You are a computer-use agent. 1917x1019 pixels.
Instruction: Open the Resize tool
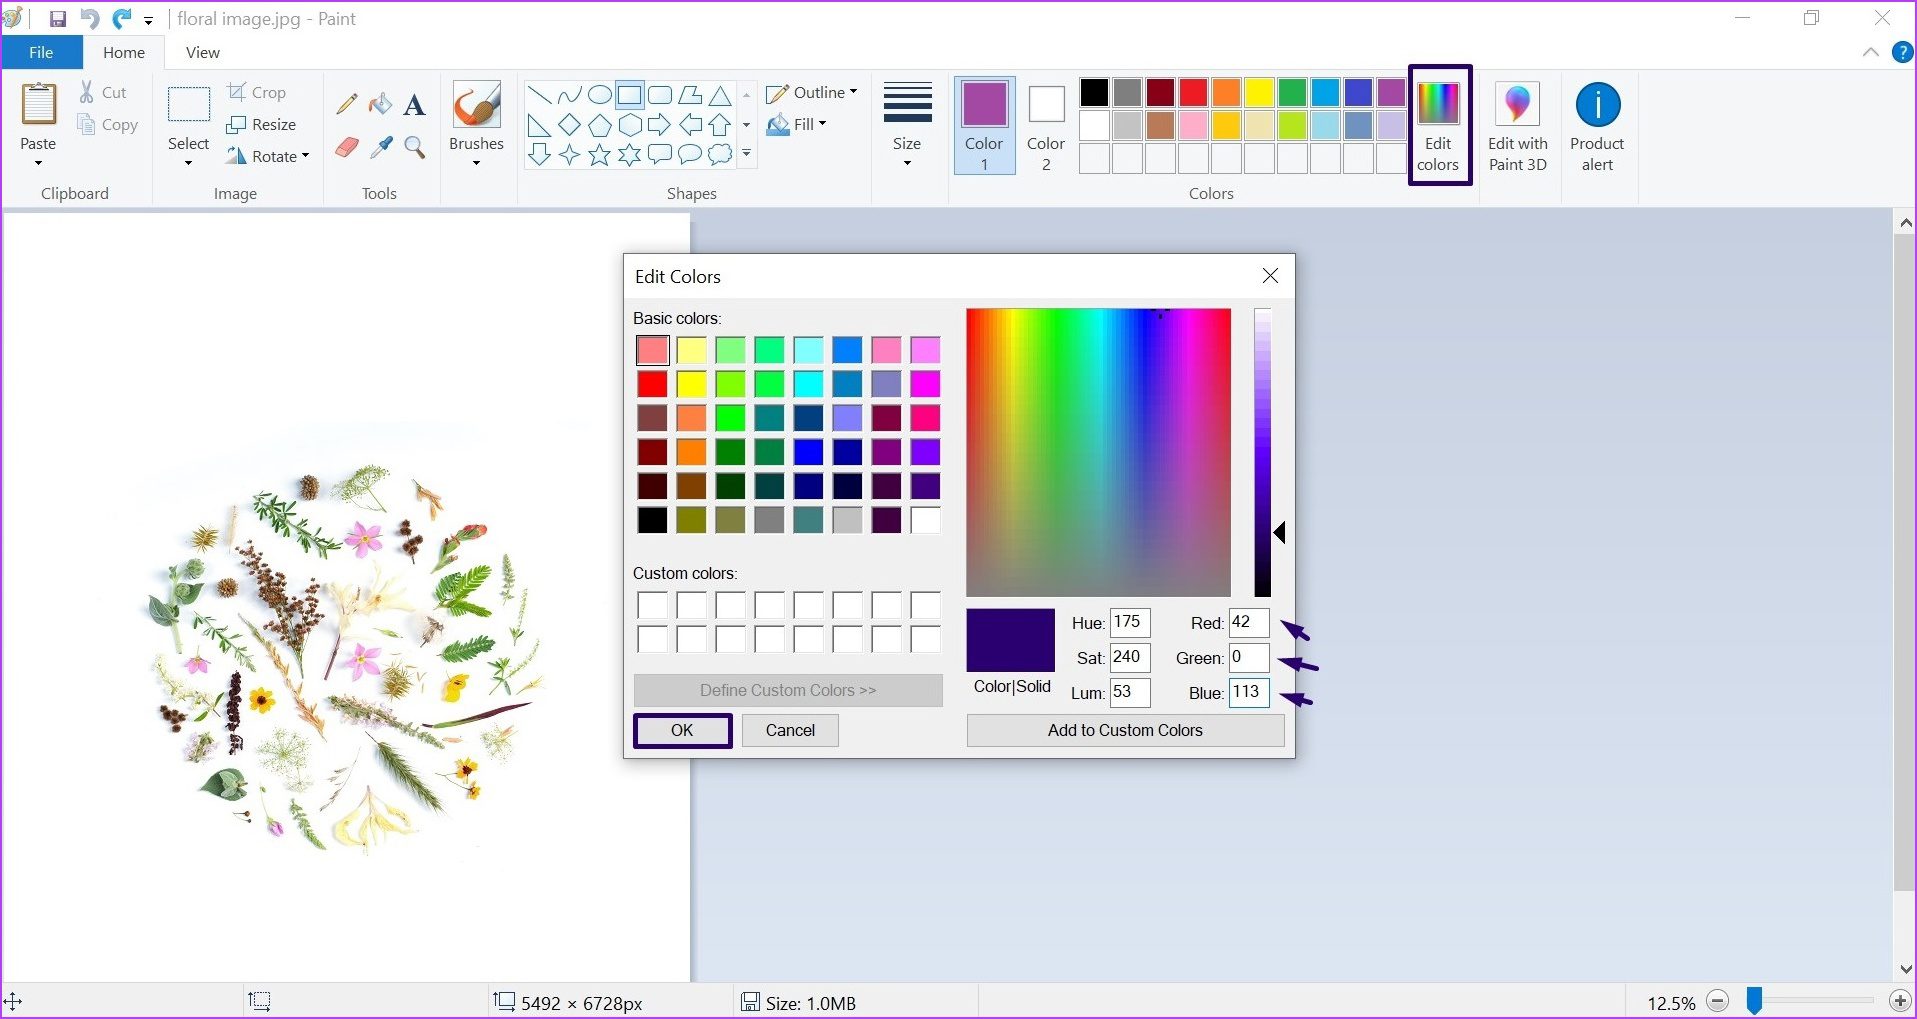262,124
